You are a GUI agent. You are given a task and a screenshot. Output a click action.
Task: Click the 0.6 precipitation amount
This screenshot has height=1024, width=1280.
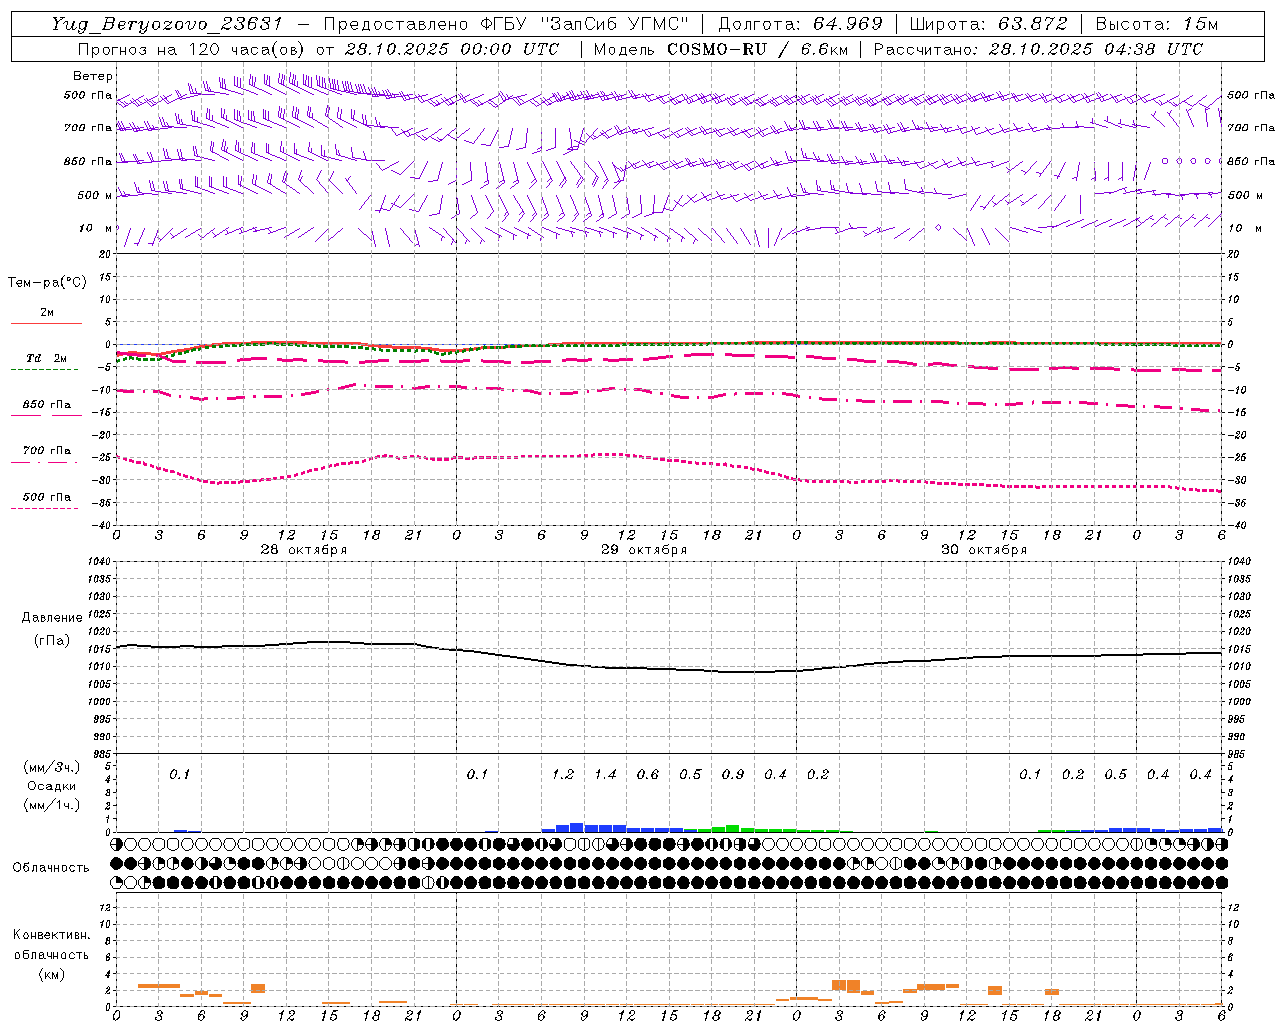[648, 775]
